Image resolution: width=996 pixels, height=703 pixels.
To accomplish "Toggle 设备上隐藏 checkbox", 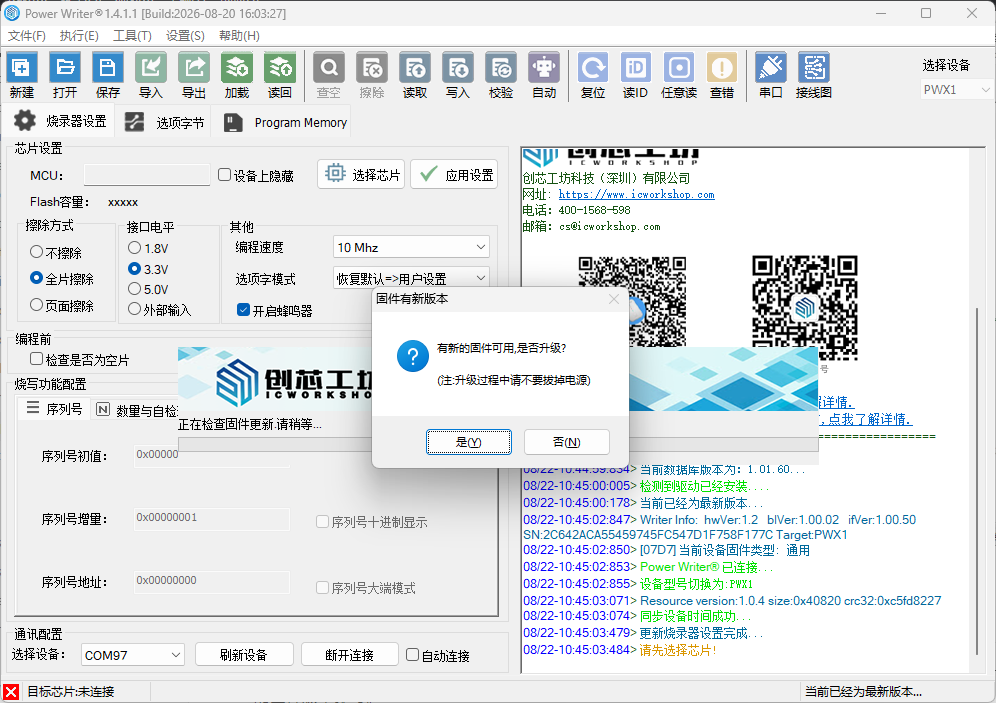I will (x=224, y=175).
